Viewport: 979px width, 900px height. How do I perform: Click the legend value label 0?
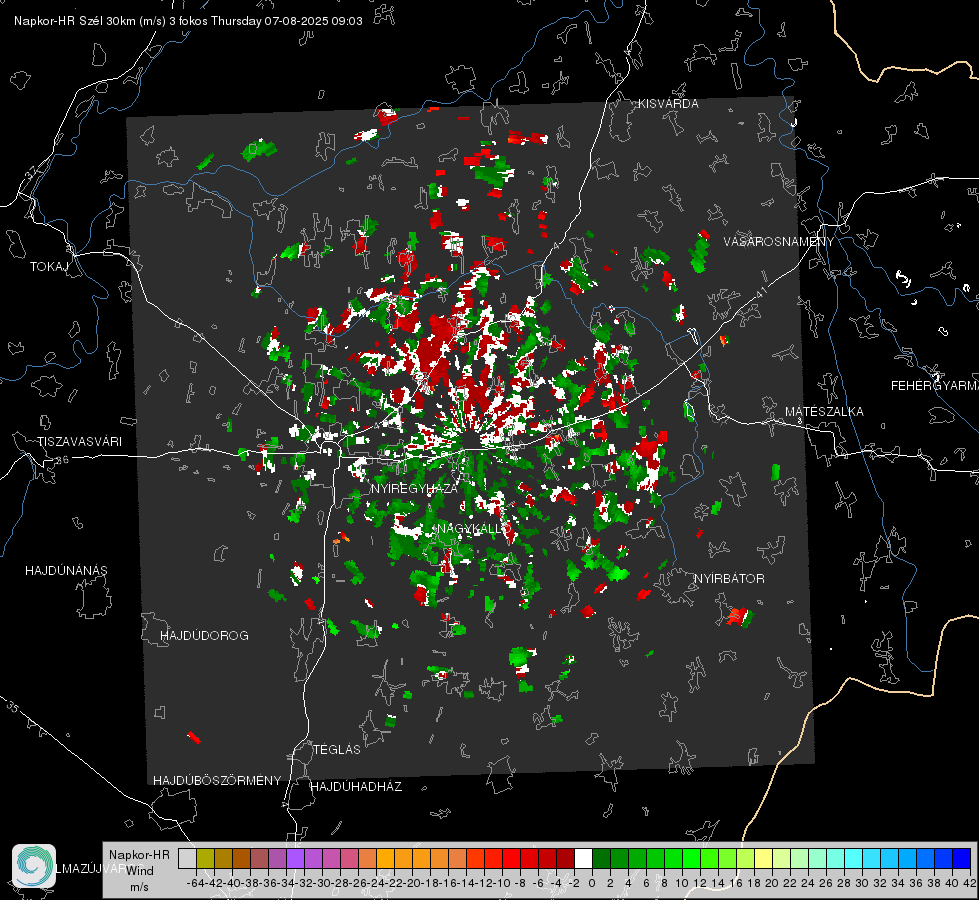(592, 884)
